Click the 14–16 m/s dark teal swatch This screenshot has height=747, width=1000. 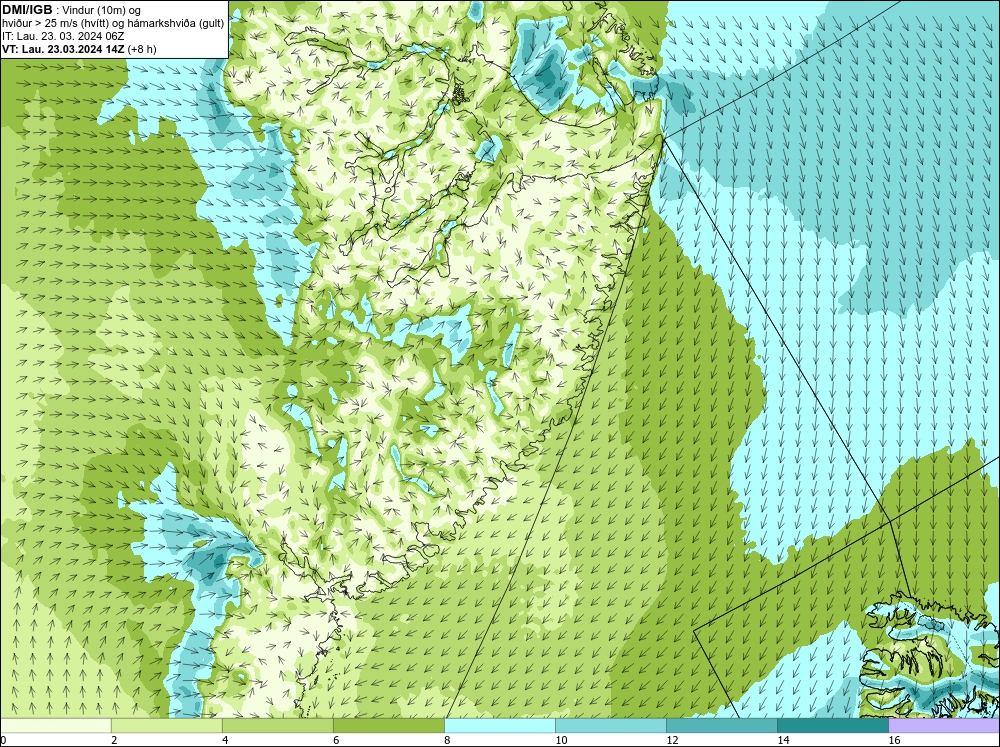click(833, 726)
